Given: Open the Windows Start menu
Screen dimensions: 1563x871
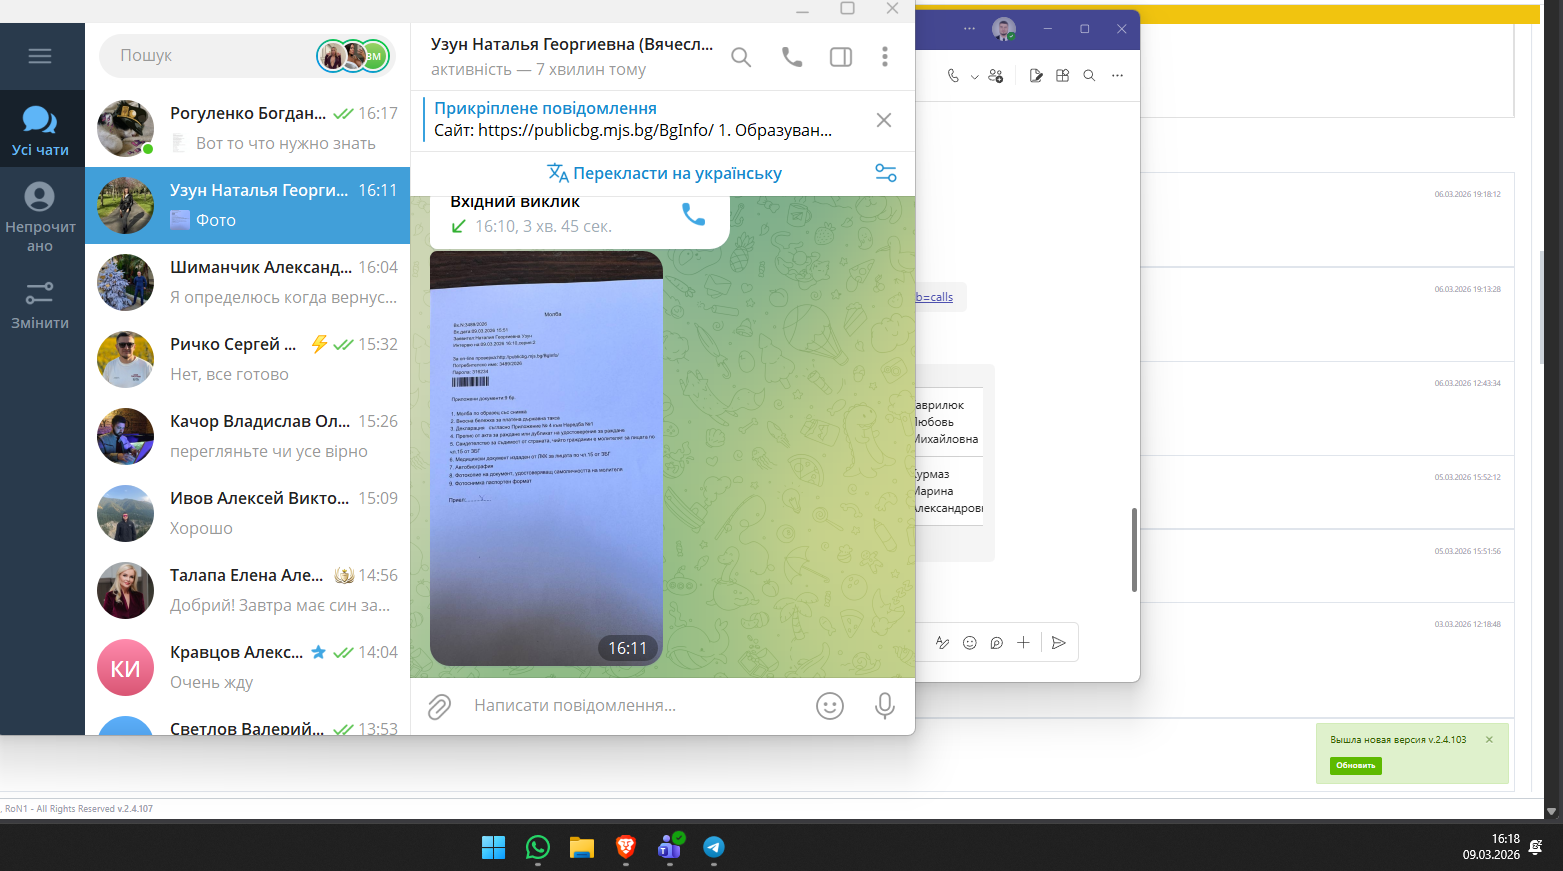Looking at the screenshot, I should pos(494,848).
